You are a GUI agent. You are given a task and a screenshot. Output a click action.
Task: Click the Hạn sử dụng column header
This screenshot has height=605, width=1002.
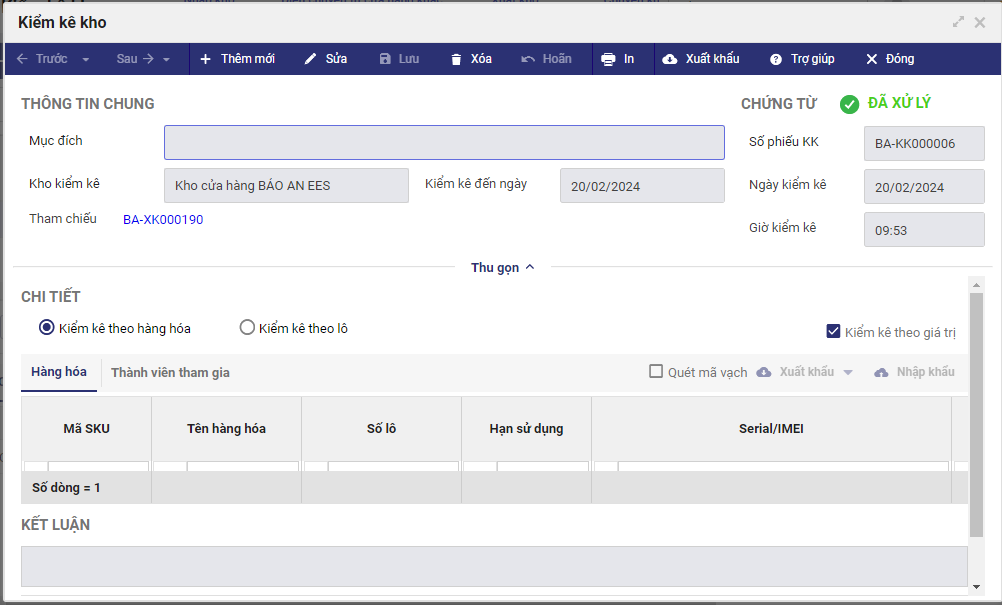(527, 429)
